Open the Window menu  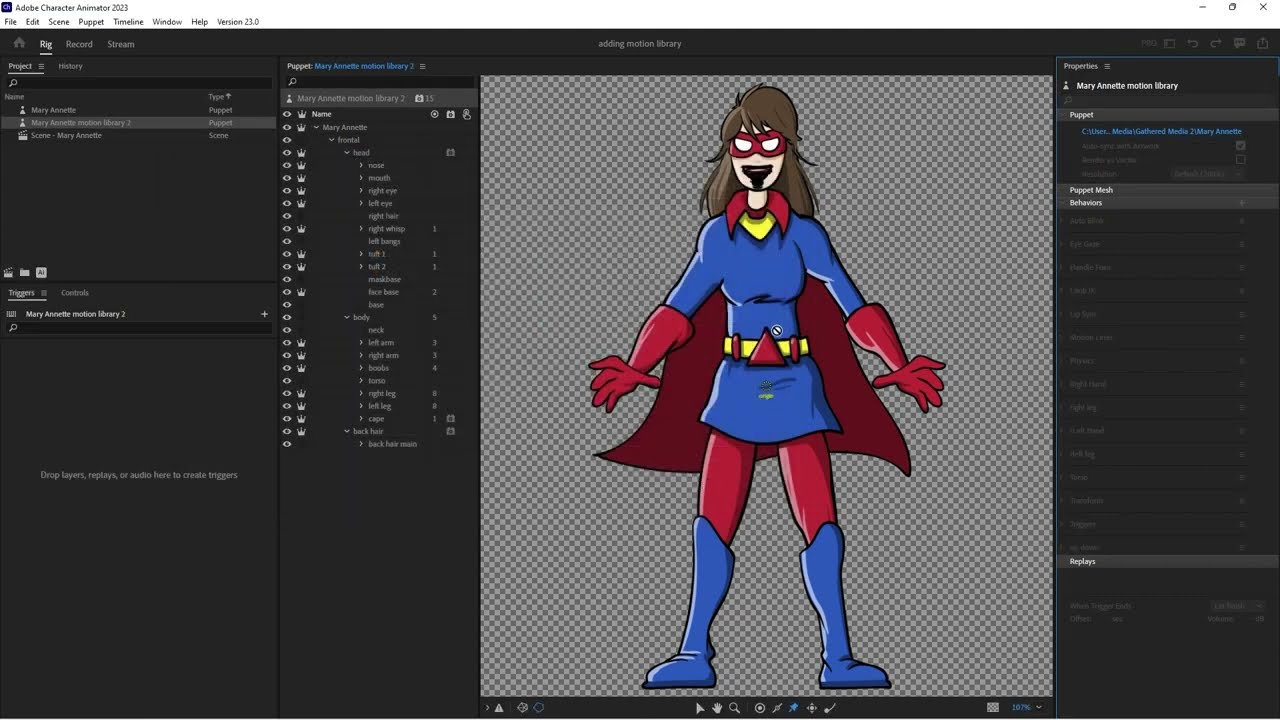coord(167,21)
